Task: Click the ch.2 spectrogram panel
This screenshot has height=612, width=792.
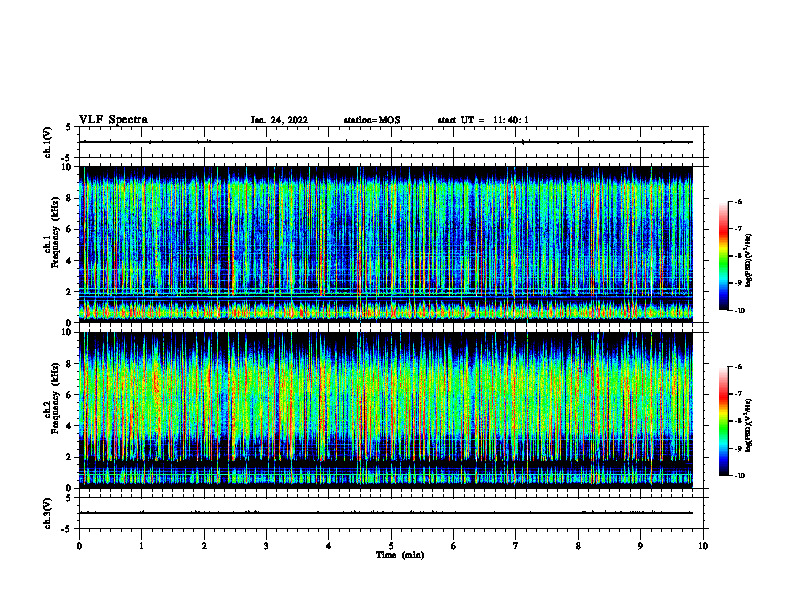Action: pos(386,410)
